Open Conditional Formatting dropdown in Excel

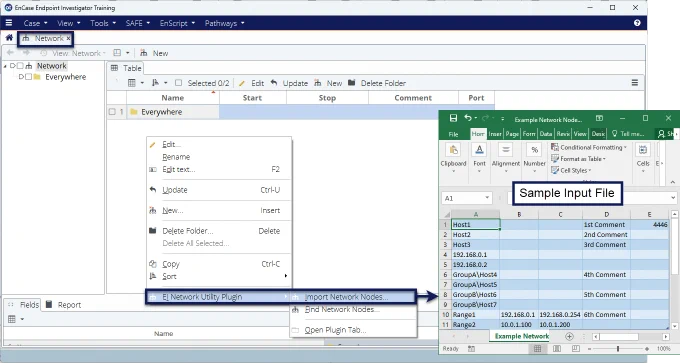[589, 147]
